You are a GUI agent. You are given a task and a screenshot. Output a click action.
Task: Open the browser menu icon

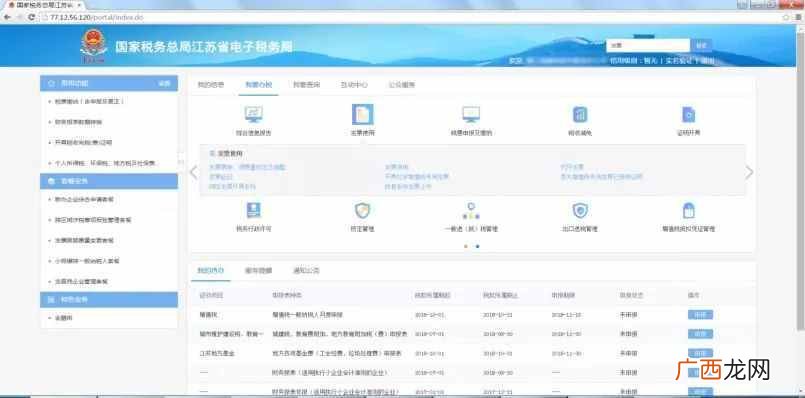point(797,17)
